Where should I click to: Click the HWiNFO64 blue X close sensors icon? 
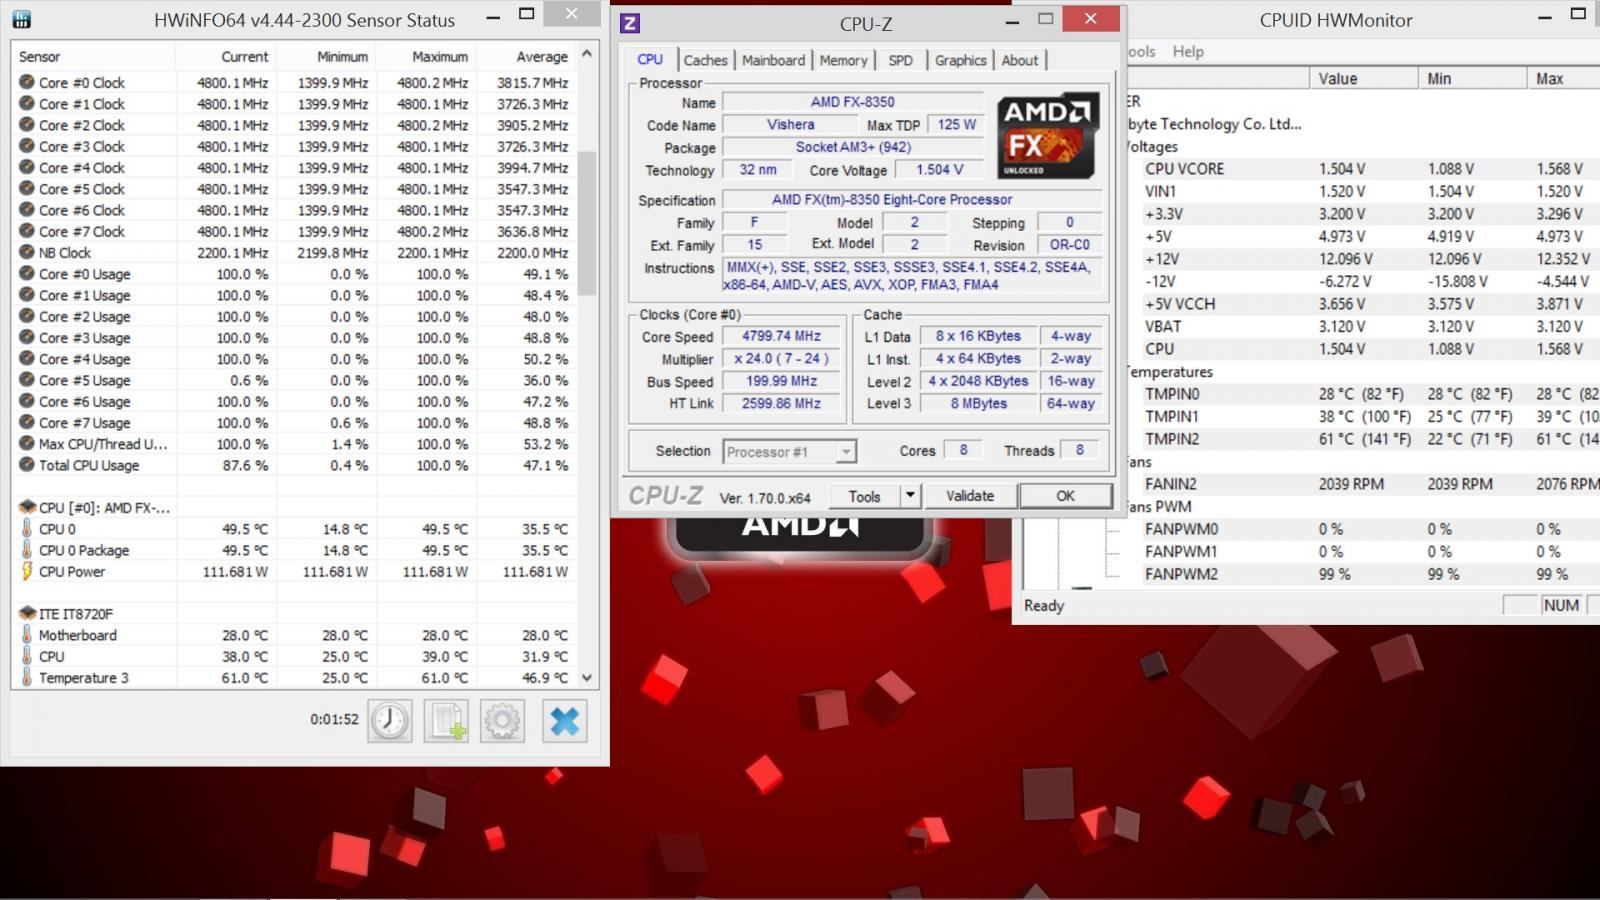(565, 721)
